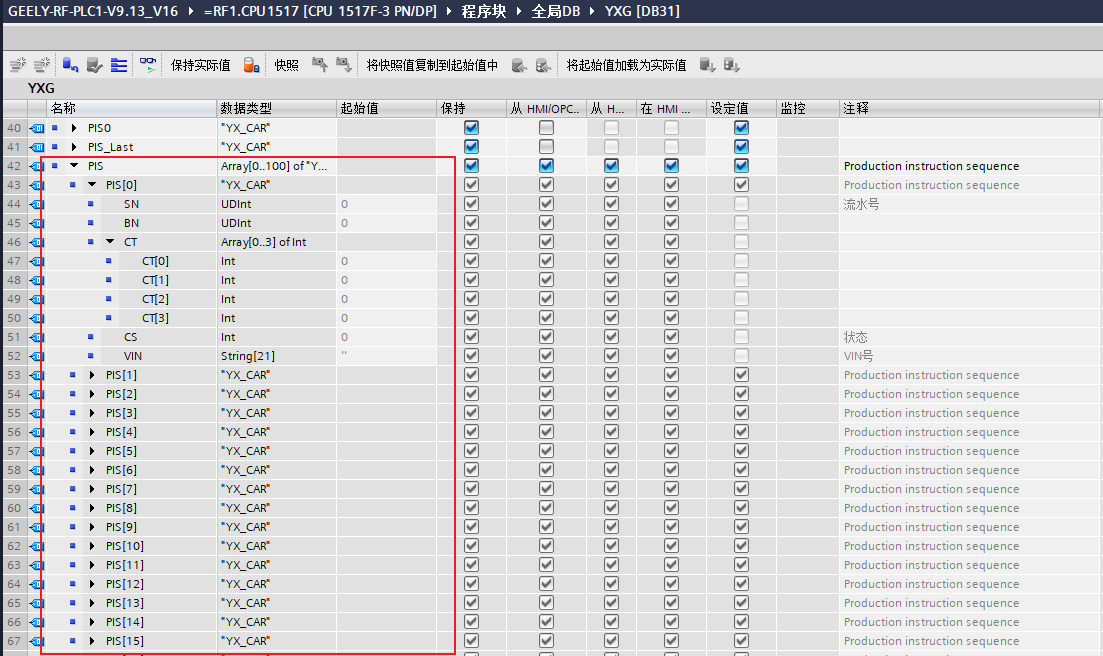Click the snapshot database icon beside 保持实际值
Screen dimensions: 1103x656
(x=252, y=65)
